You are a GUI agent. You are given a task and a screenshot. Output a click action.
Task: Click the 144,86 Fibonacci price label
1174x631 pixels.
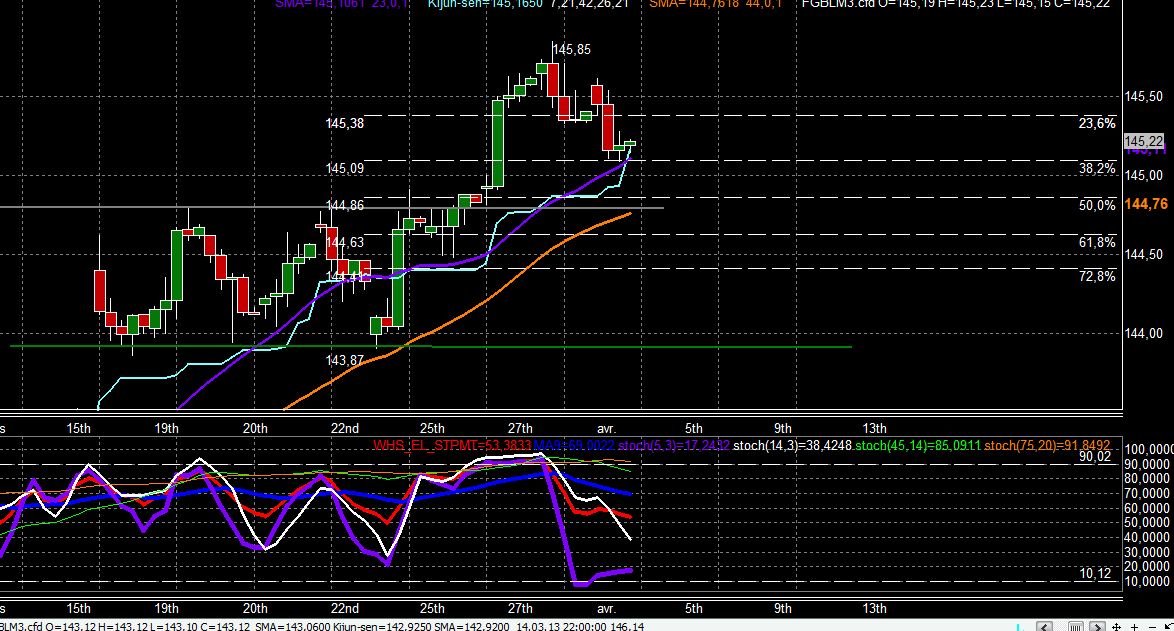[344, 205]
